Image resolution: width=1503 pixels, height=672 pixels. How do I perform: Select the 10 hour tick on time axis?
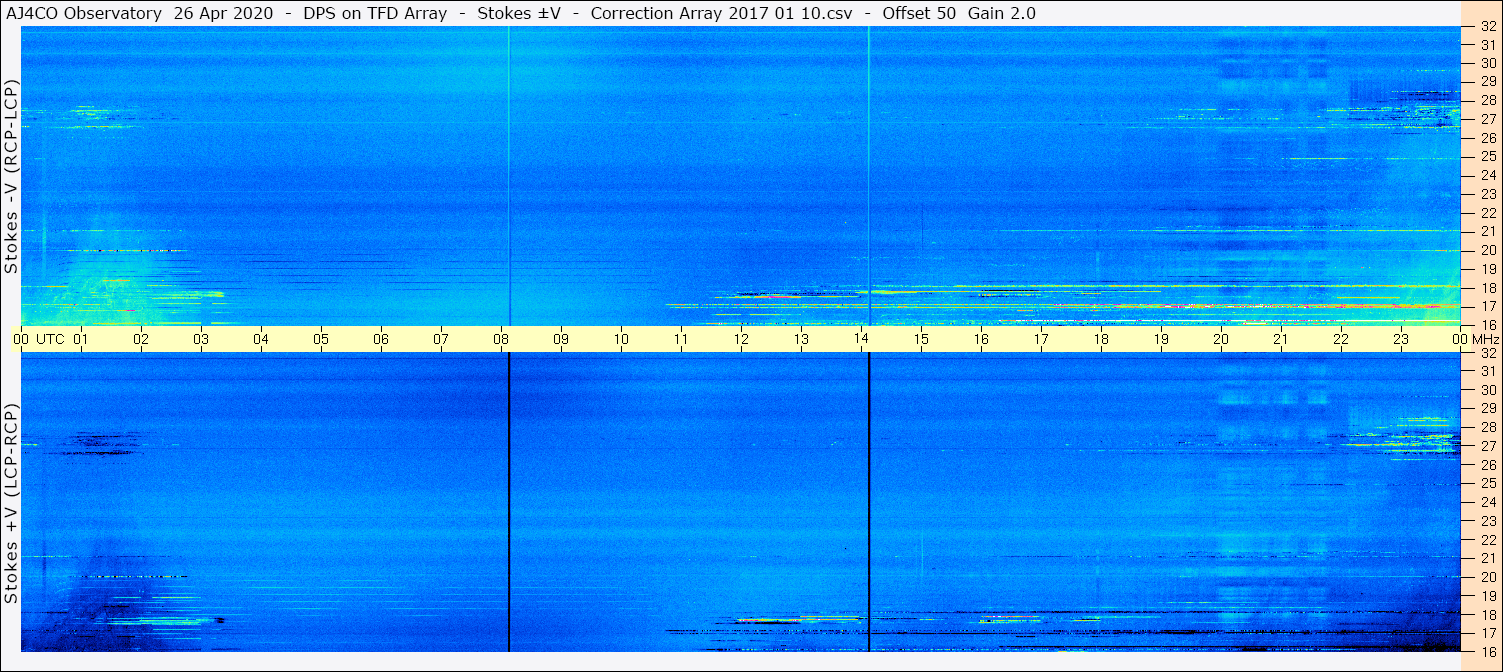pos(621,339)
